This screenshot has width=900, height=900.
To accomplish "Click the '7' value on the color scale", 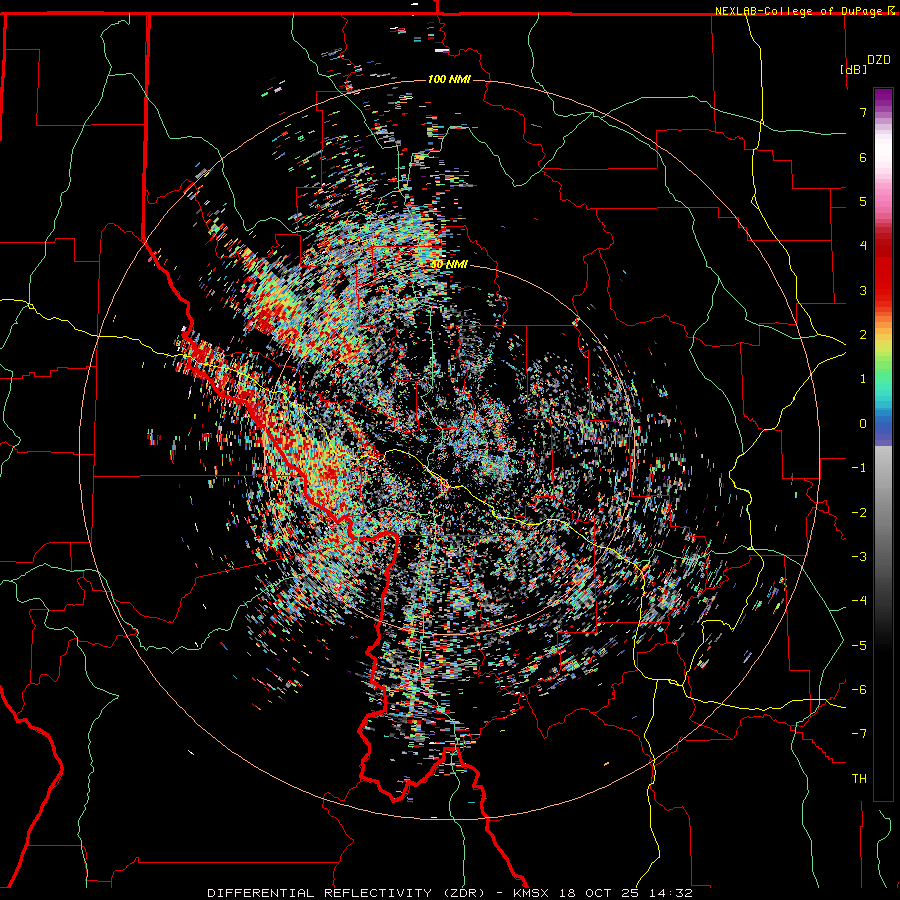I will coord(863,112).
